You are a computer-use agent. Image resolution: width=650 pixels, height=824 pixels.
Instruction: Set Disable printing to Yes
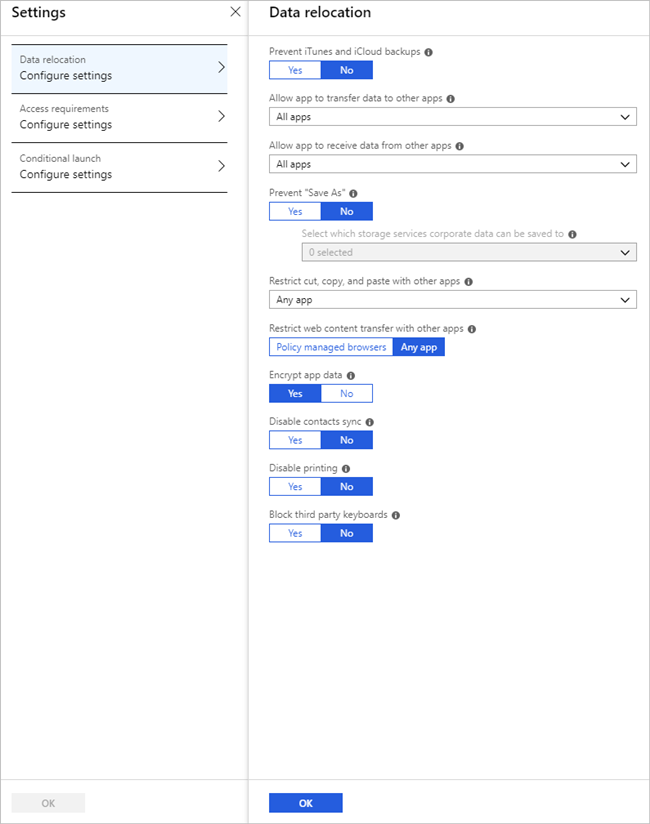click(x=295, y=486)
